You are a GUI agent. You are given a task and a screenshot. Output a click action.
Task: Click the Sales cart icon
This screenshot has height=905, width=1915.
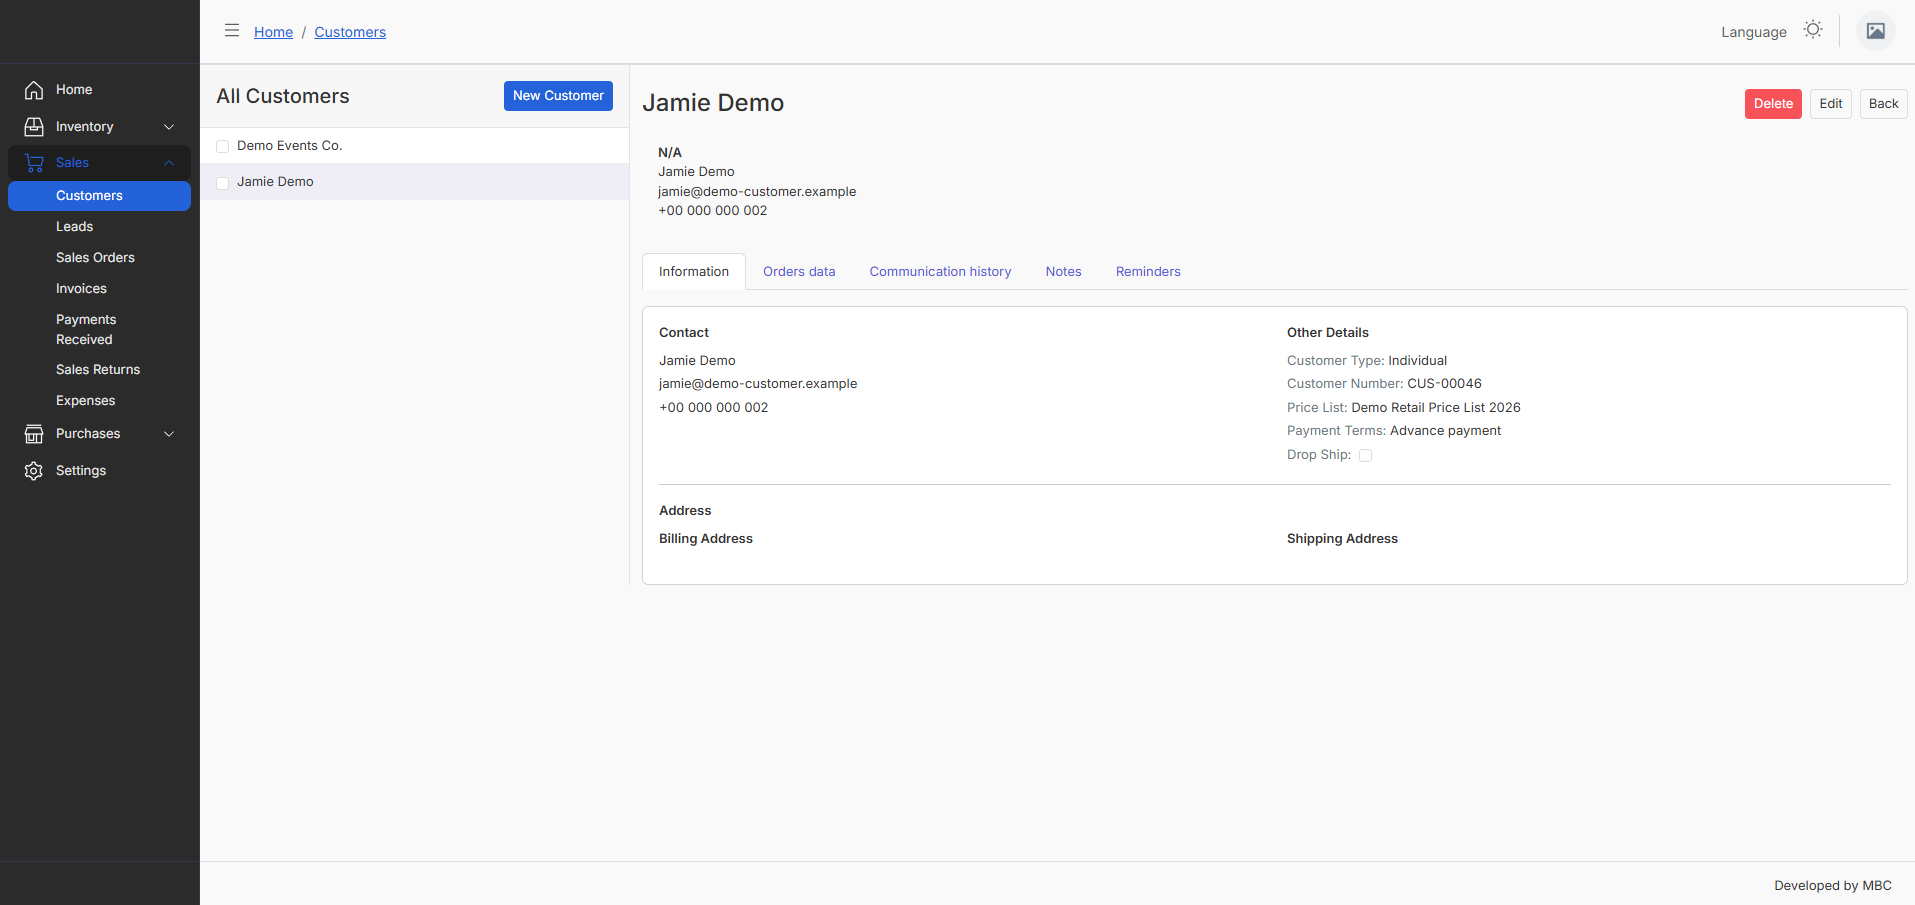[34, 163]
